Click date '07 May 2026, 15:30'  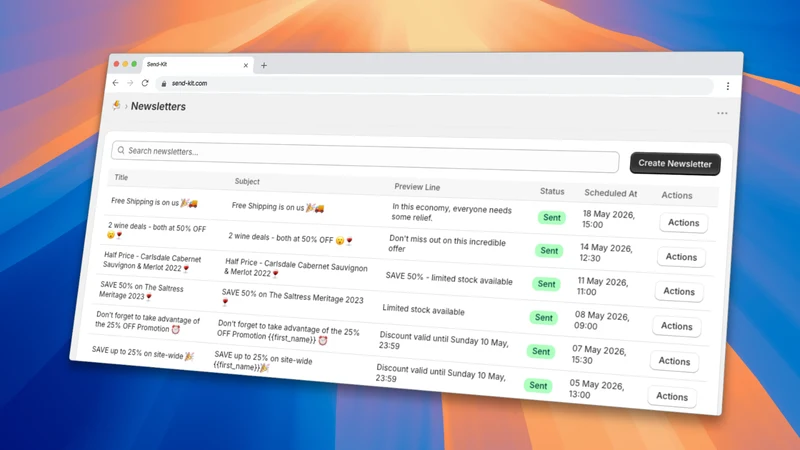pyautogui.click(x=598, y=355)
